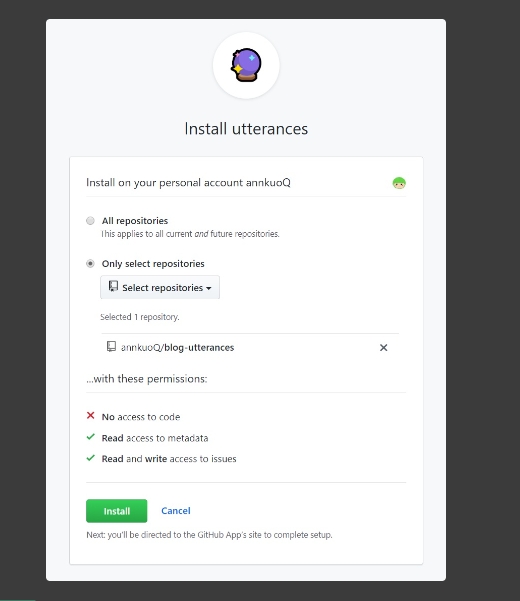
Task: Click the annkuoQ/blog-utterances repository entry
Action: (x=177, y=348)
